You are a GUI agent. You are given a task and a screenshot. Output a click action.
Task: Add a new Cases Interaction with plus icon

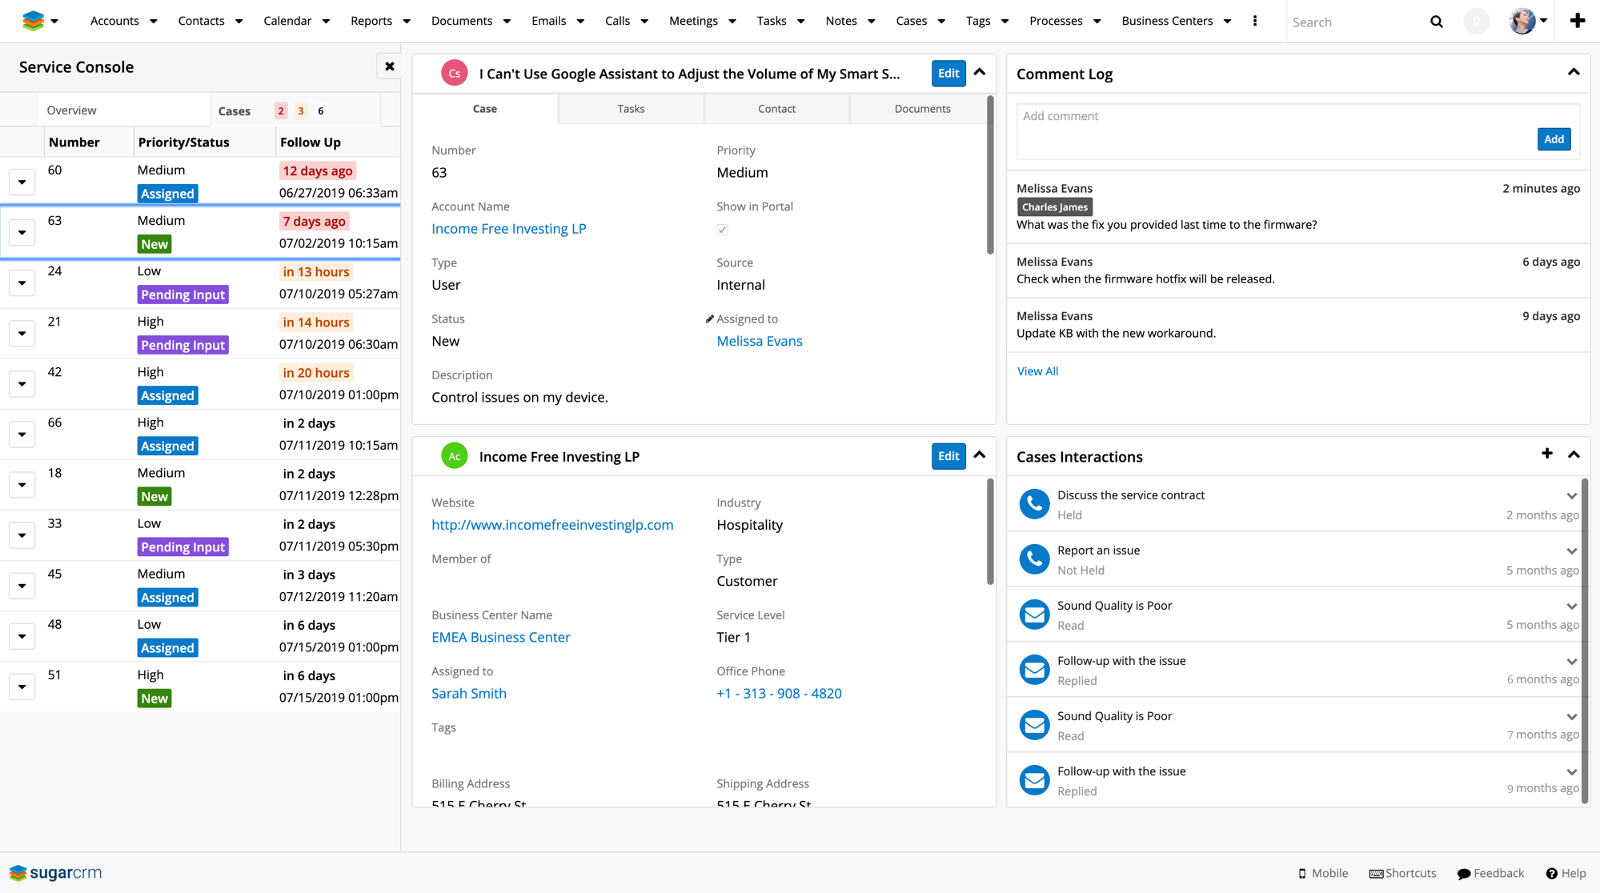pyautogui.click(x=1547, y=454)
